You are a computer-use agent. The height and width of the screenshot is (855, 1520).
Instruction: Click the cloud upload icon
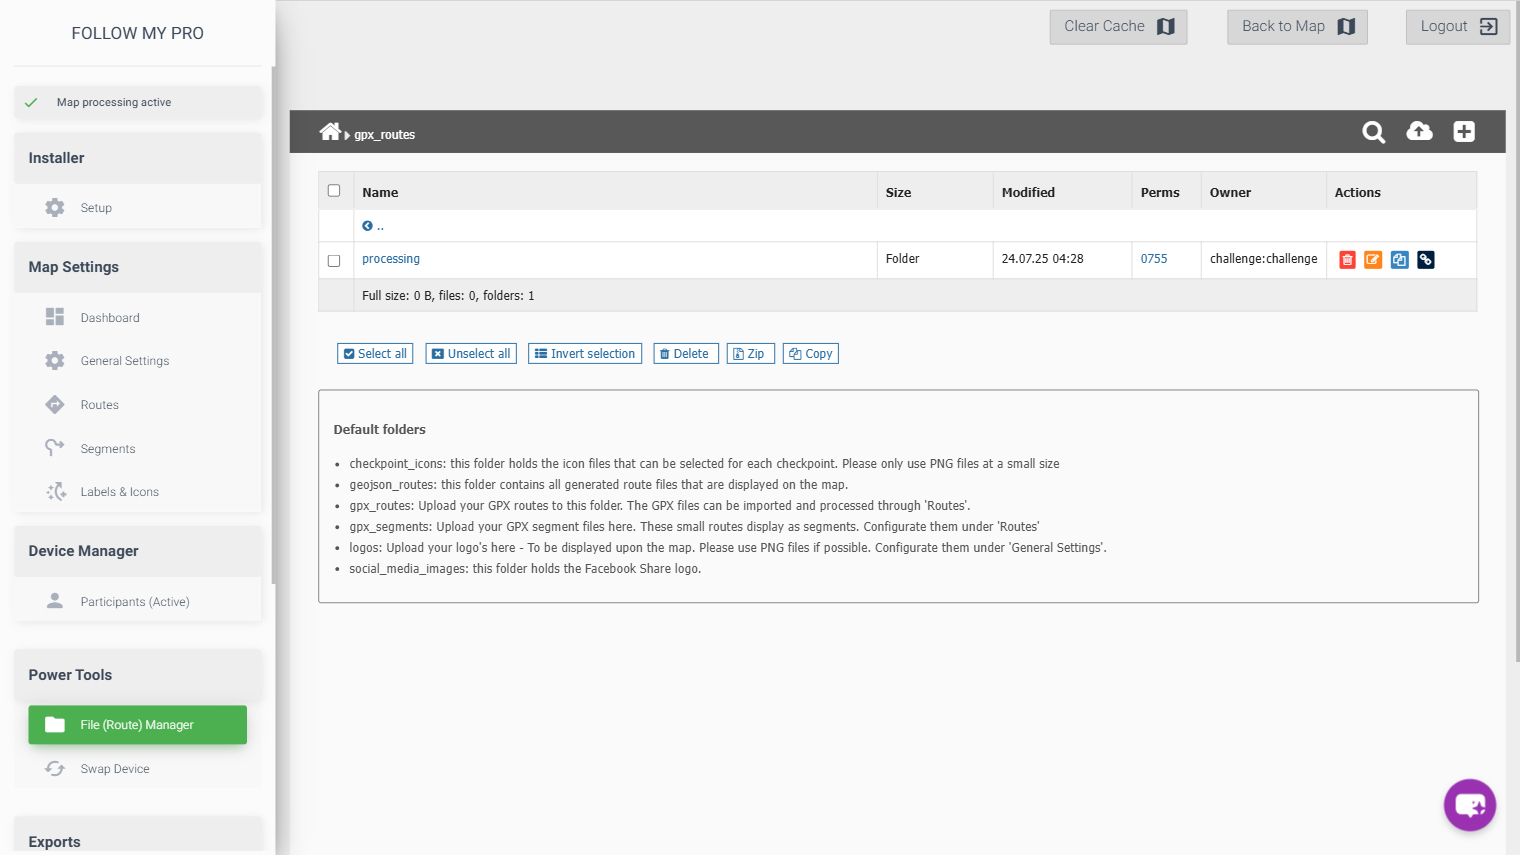1419,131
